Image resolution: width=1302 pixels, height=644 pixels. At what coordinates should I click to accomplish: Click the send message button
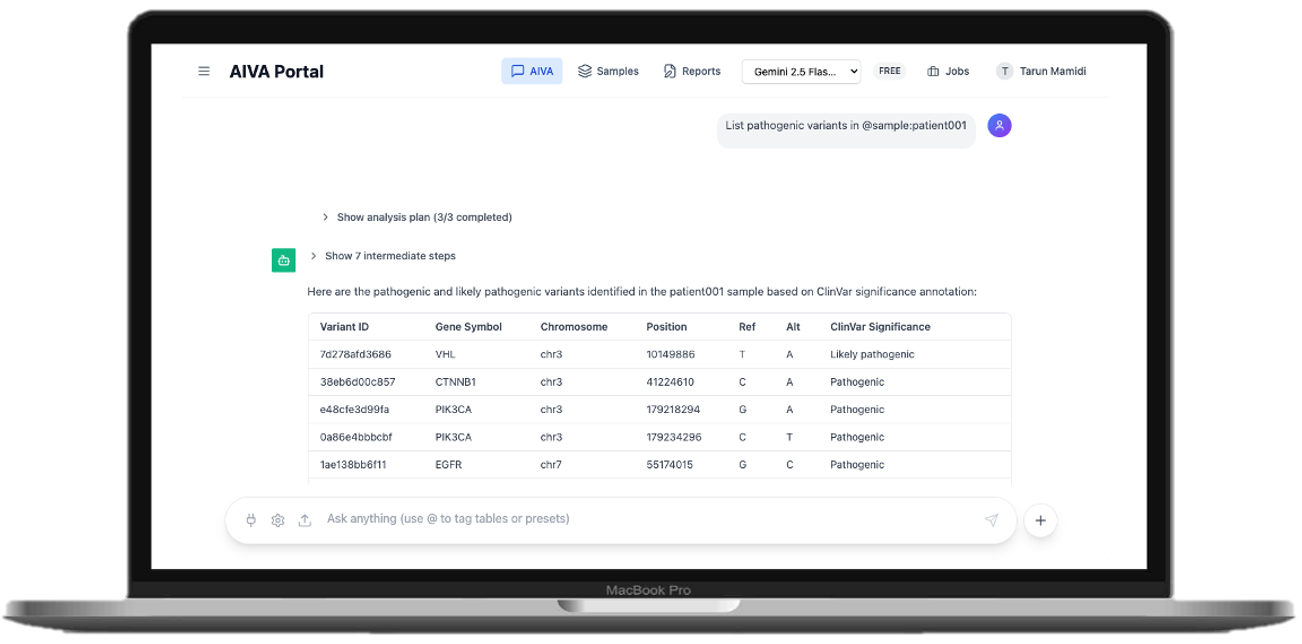(991, 519)
